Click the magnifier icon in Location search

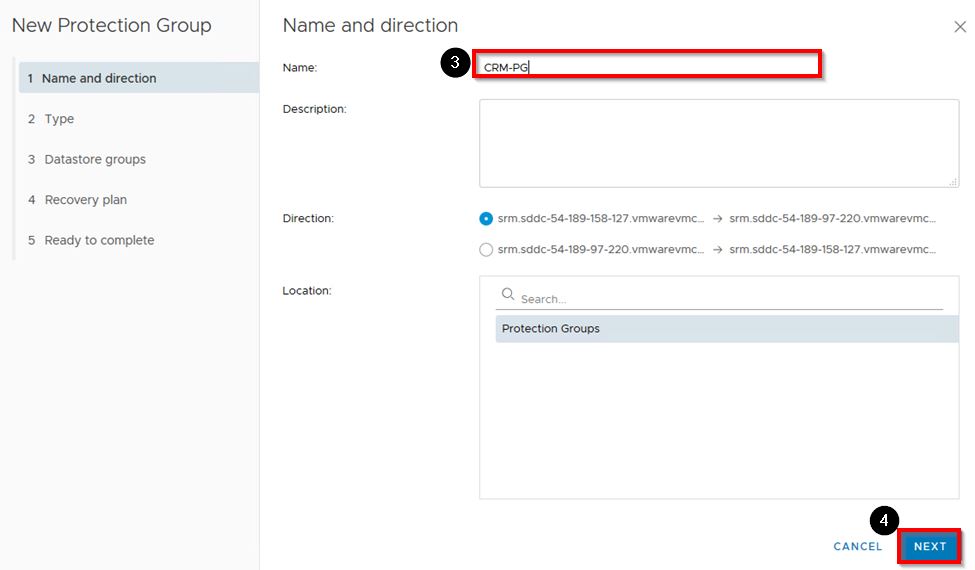[508, 295]
